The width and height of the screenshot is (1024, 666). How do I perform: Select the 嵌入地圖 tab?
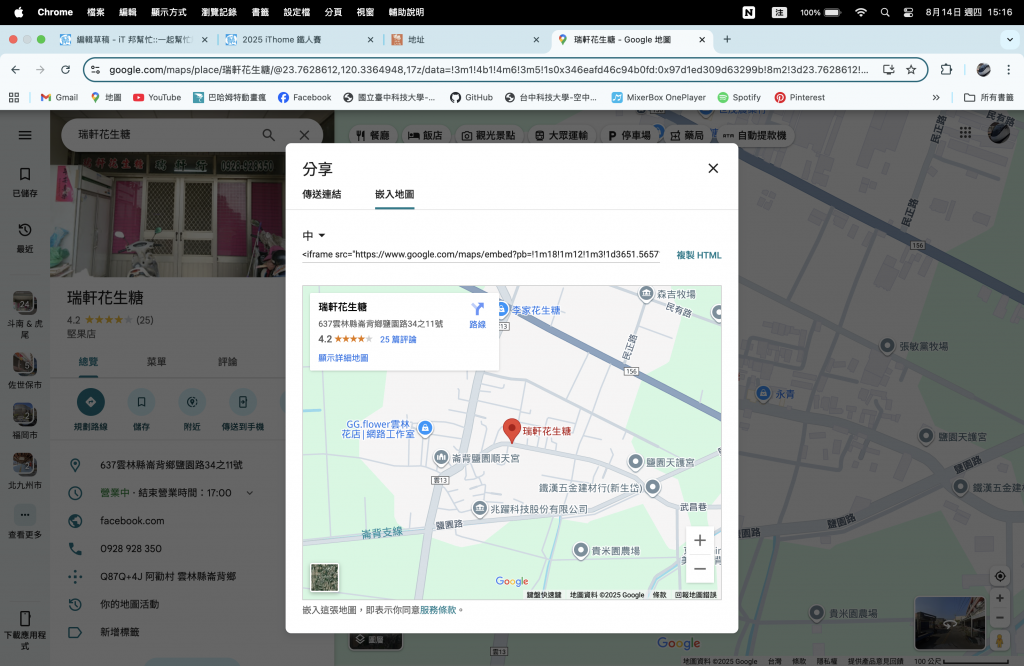pyautogui.click(x=394, y=194)
